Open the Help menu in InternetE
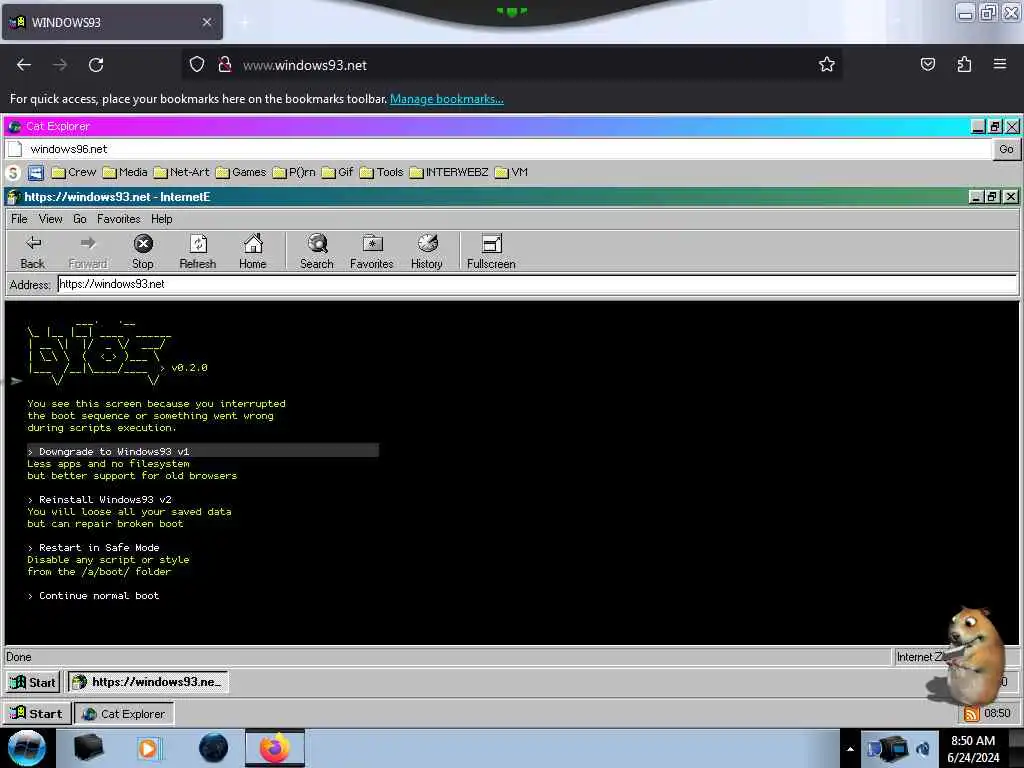Viewport: 1024px width, 768px height. [161, 219]
